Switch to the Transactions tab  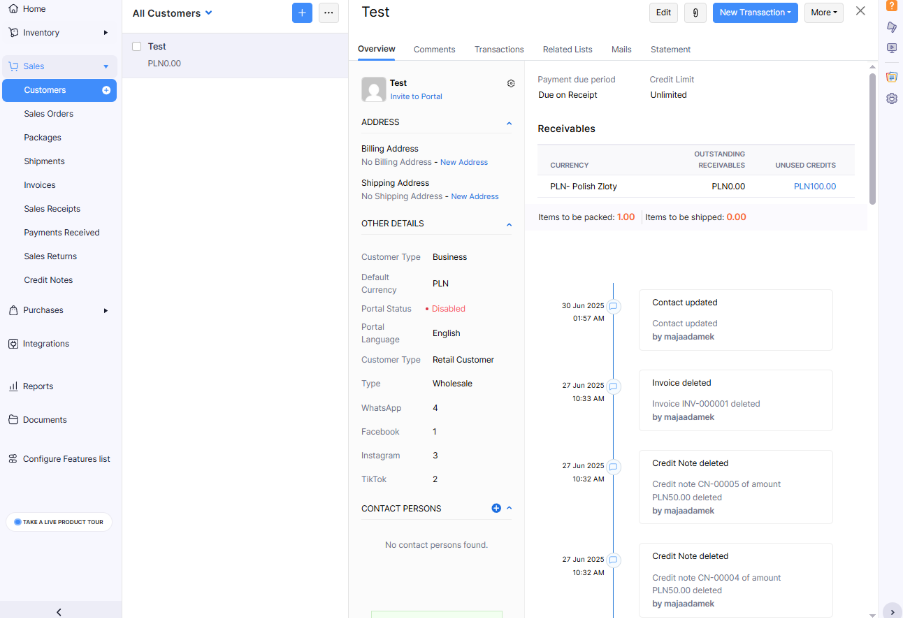tap(498, 49)
